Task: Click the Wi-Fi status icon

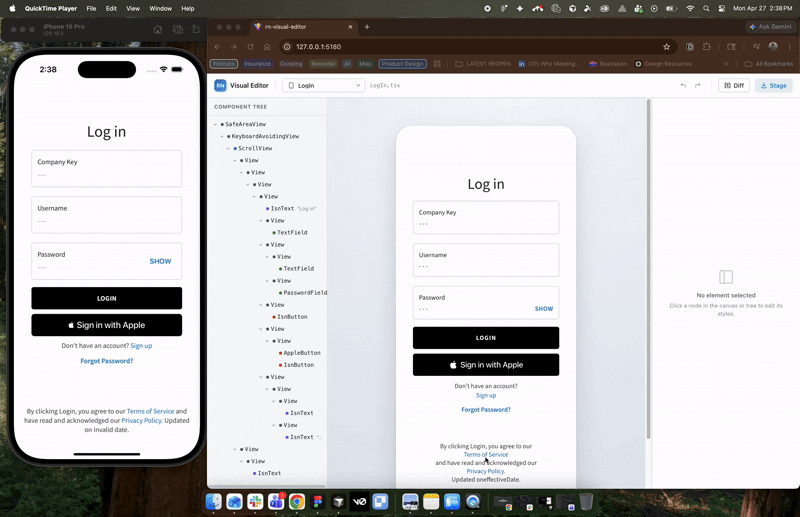Action: coord(690,8)
